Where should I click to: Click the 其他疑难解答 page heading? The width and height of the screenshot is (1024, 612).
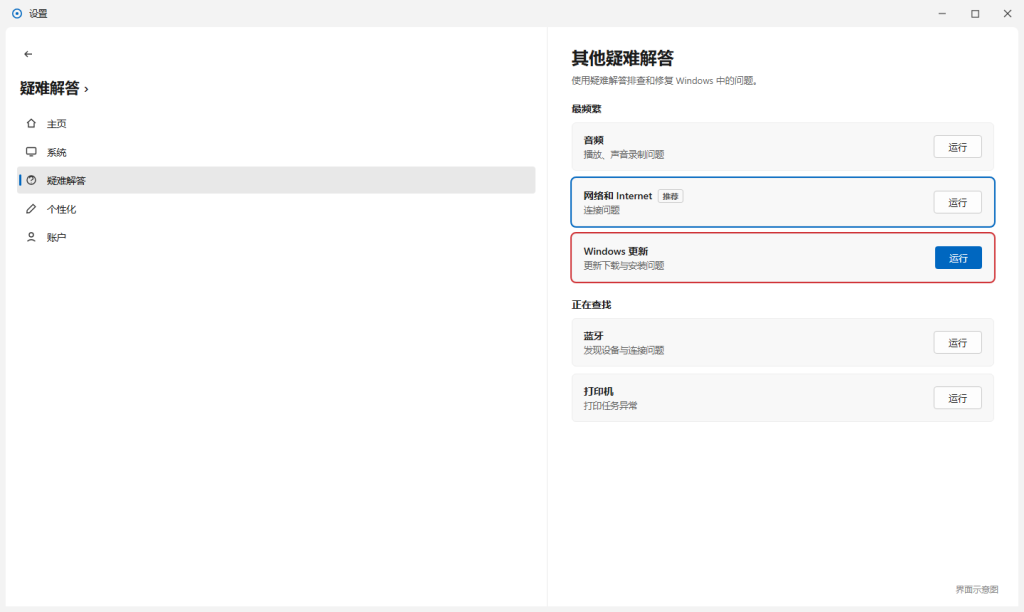click(x=622, y=58)
